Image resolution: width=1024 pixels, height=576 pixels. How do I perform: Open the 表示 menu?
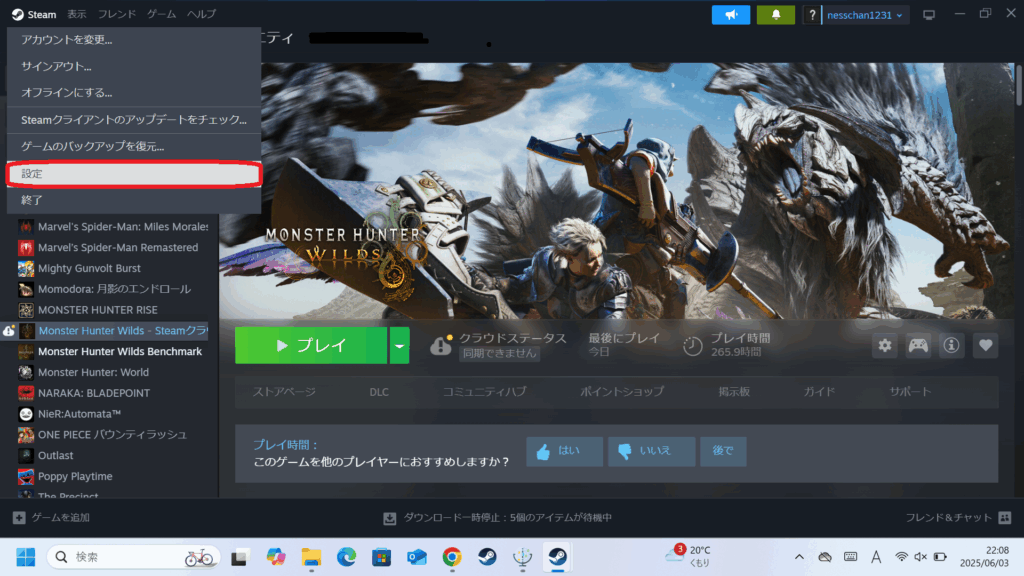click(x=76, y=14)
